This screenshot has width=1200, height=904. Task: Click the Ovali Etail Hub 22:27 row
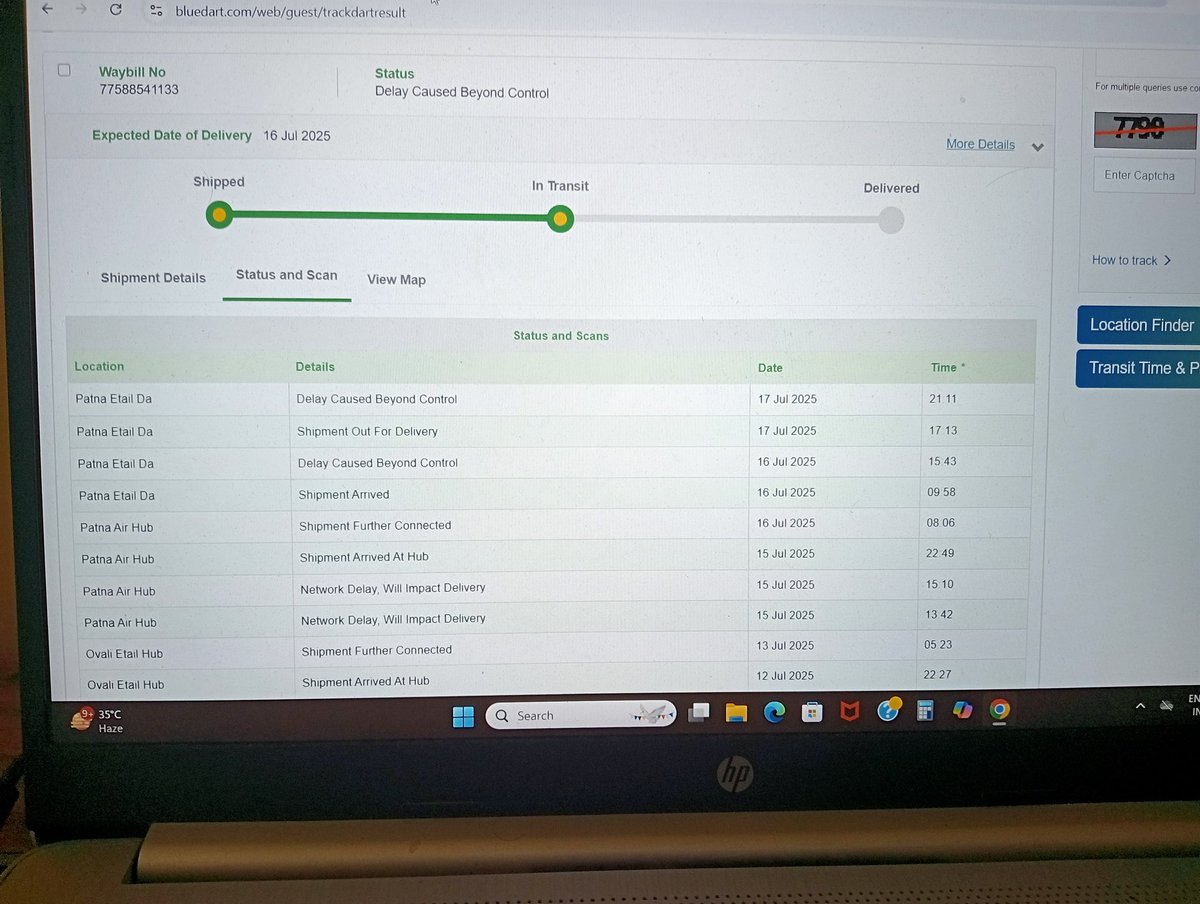click(555, 680)
